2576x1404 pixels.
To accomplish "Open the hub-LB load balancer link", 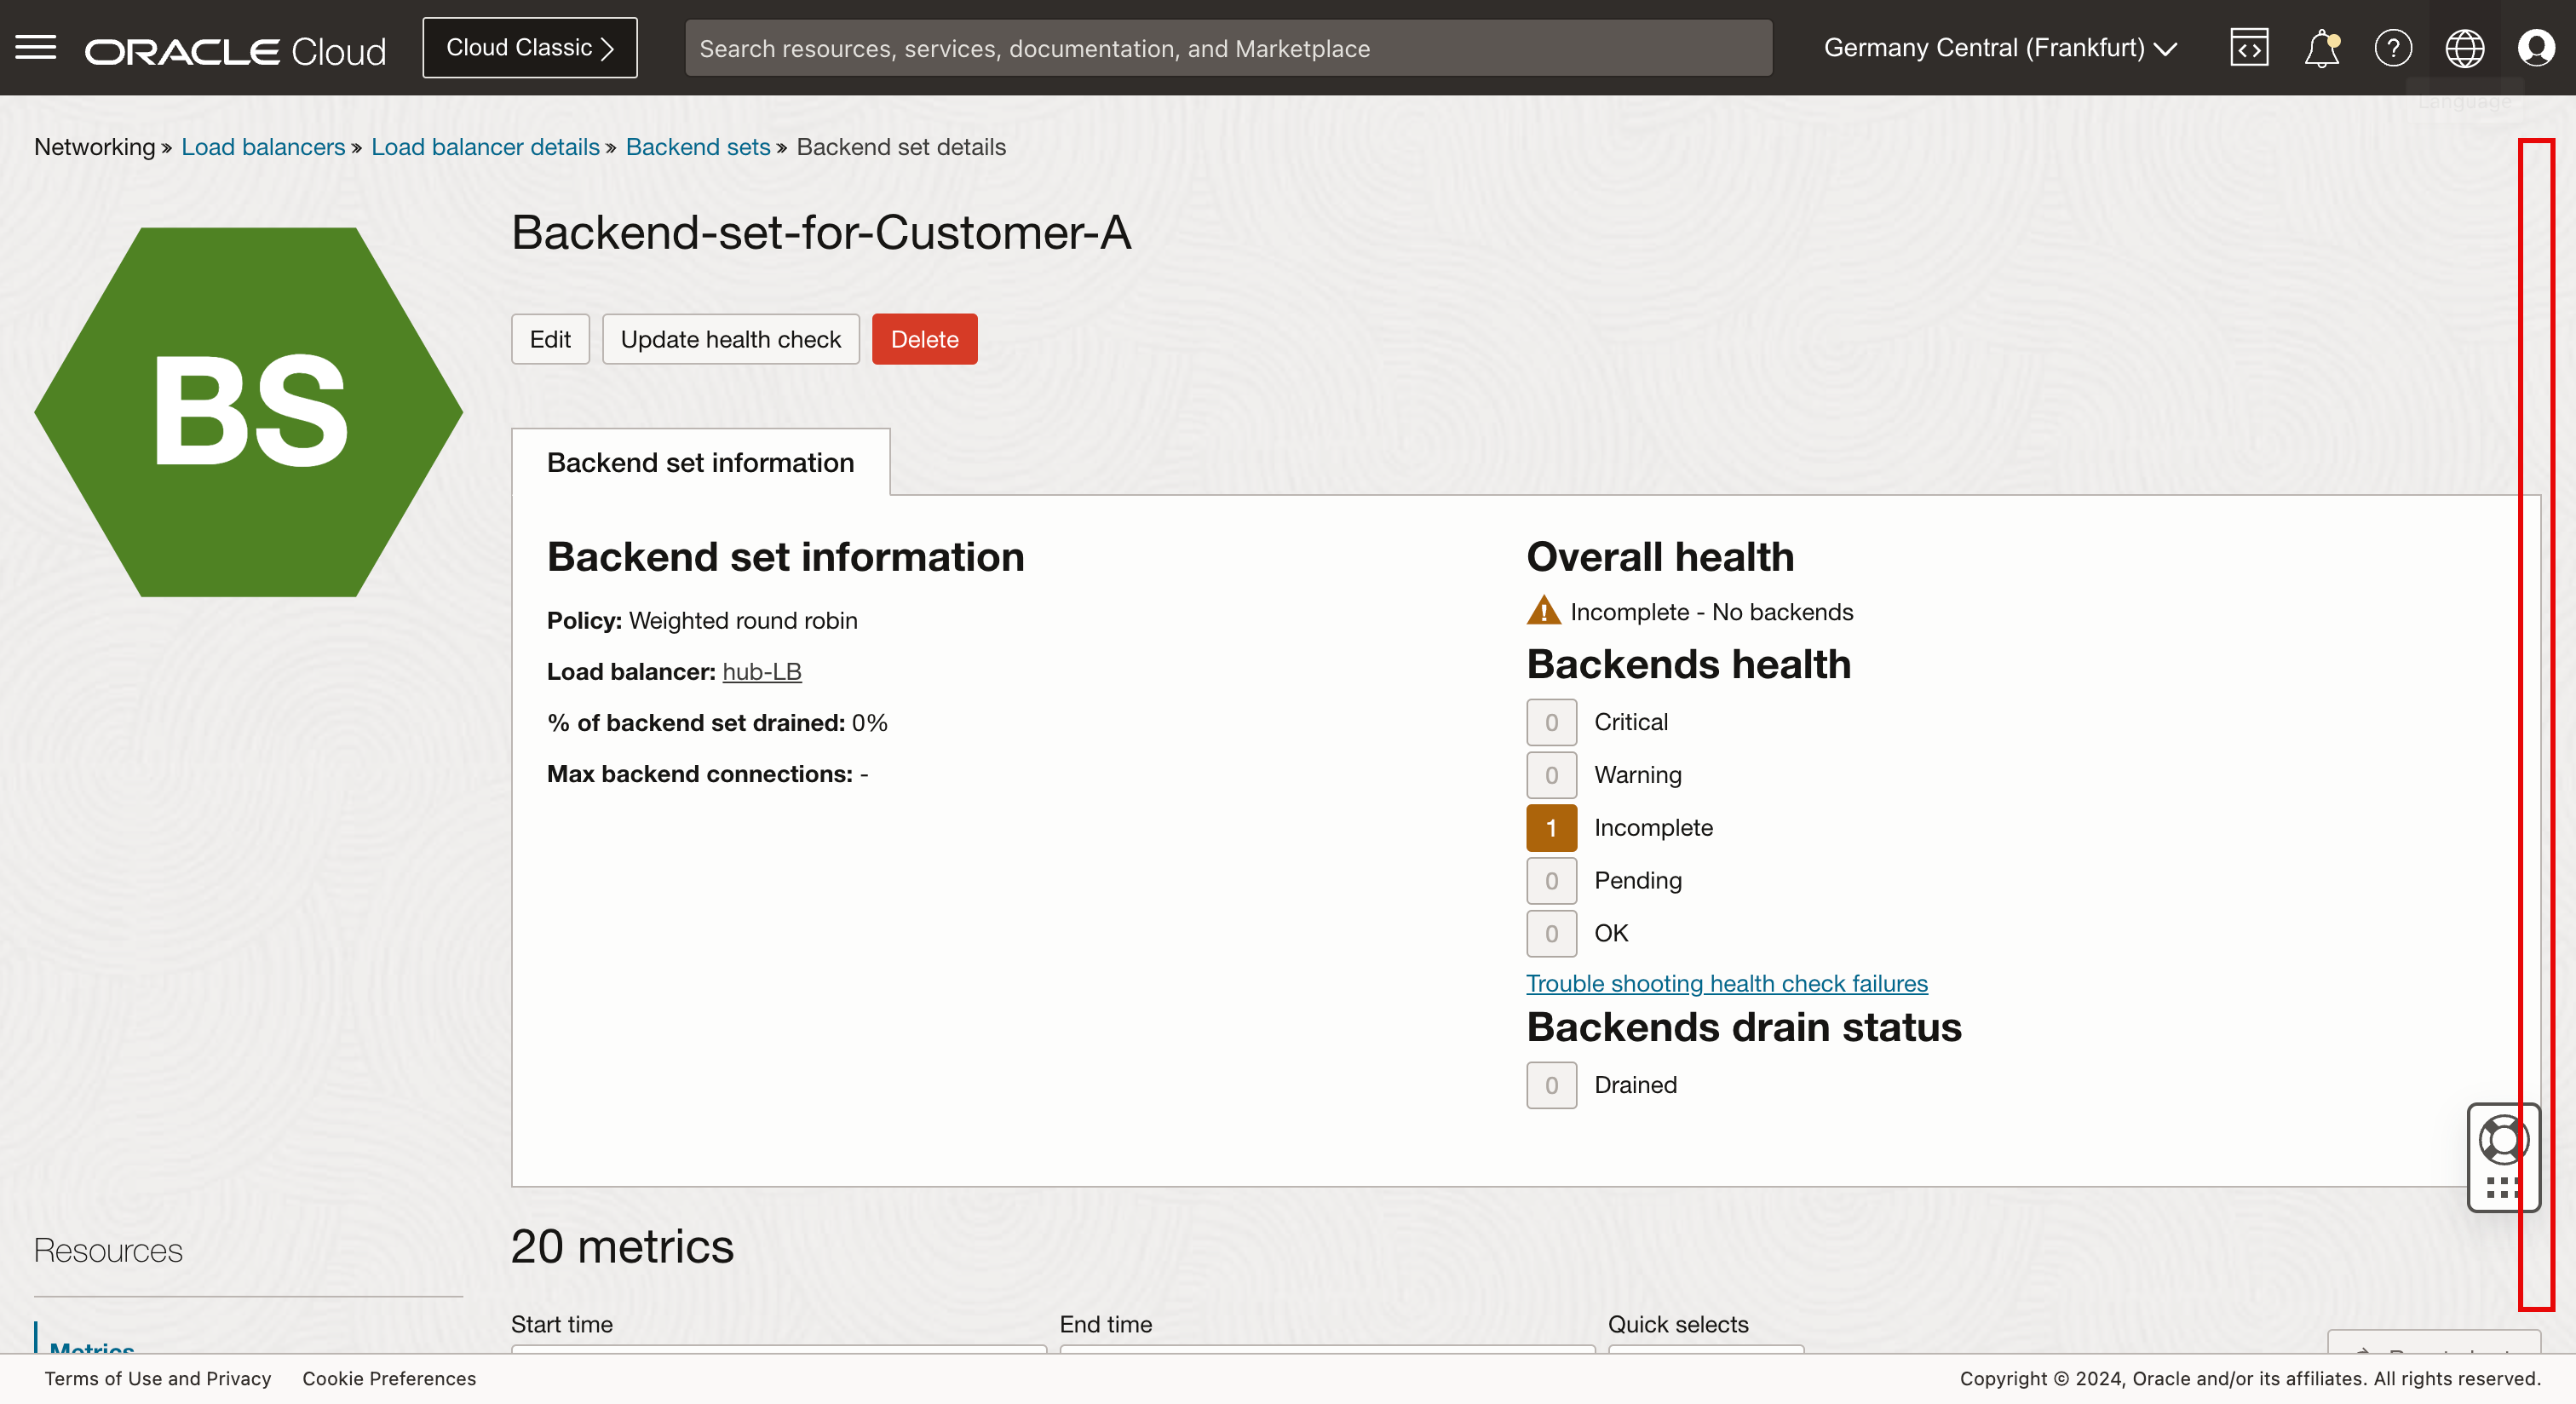I will (x=761, y=671).
